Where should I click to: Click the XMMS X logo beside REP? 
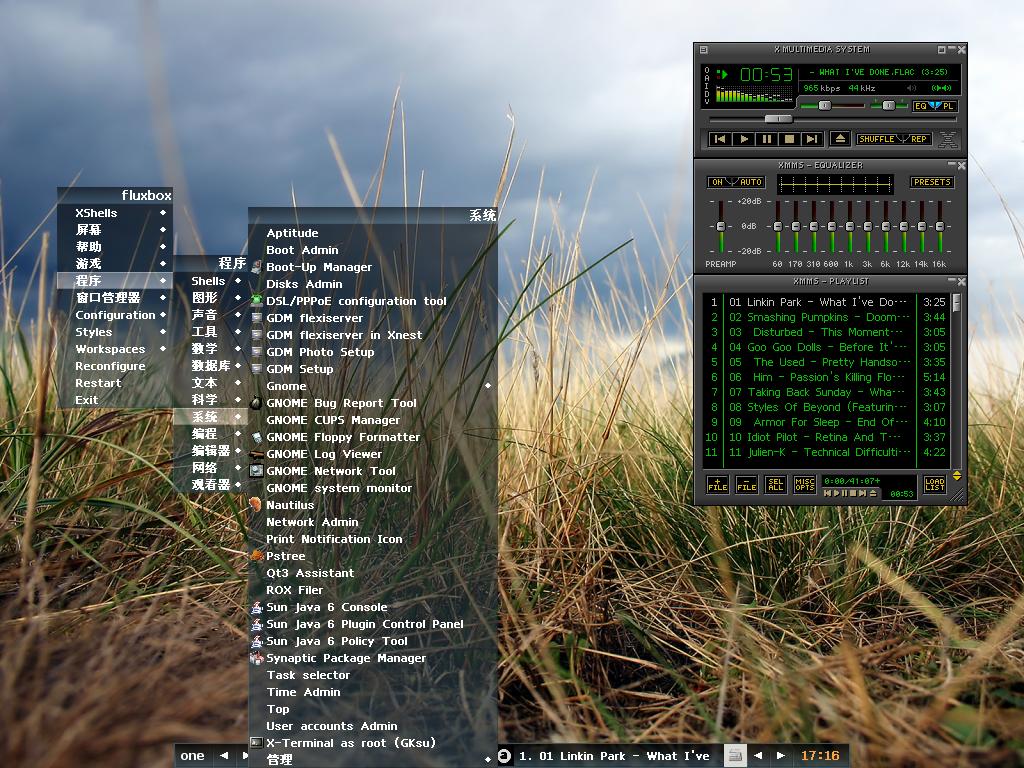[948, 139]
